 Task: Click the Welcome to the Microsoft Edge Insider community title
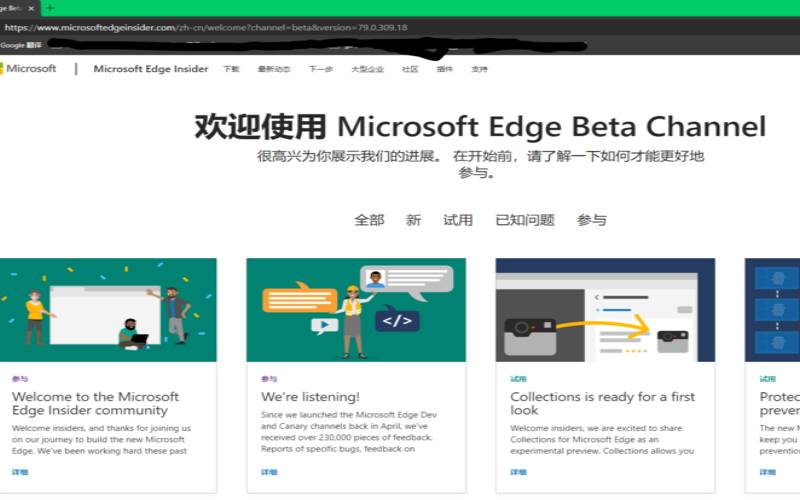[x=95, y=404]
